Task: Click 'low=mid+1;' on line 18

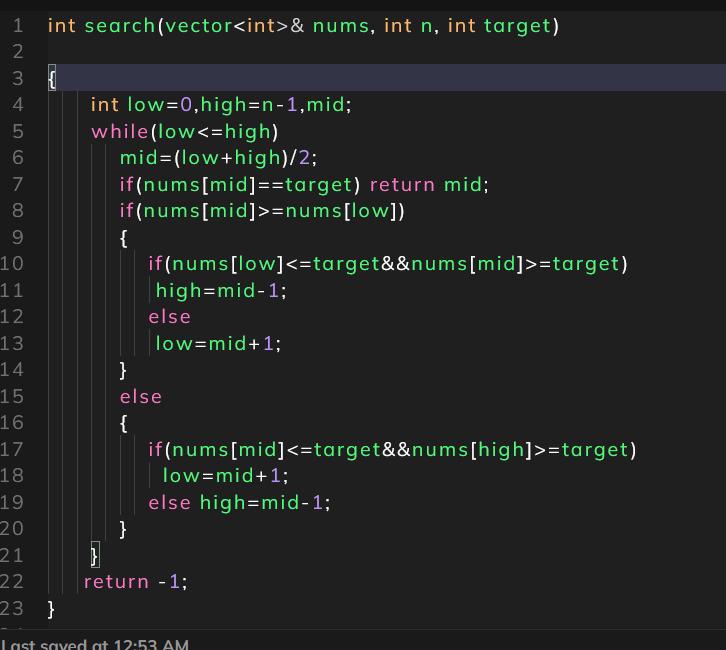Action: pos(225,476)
